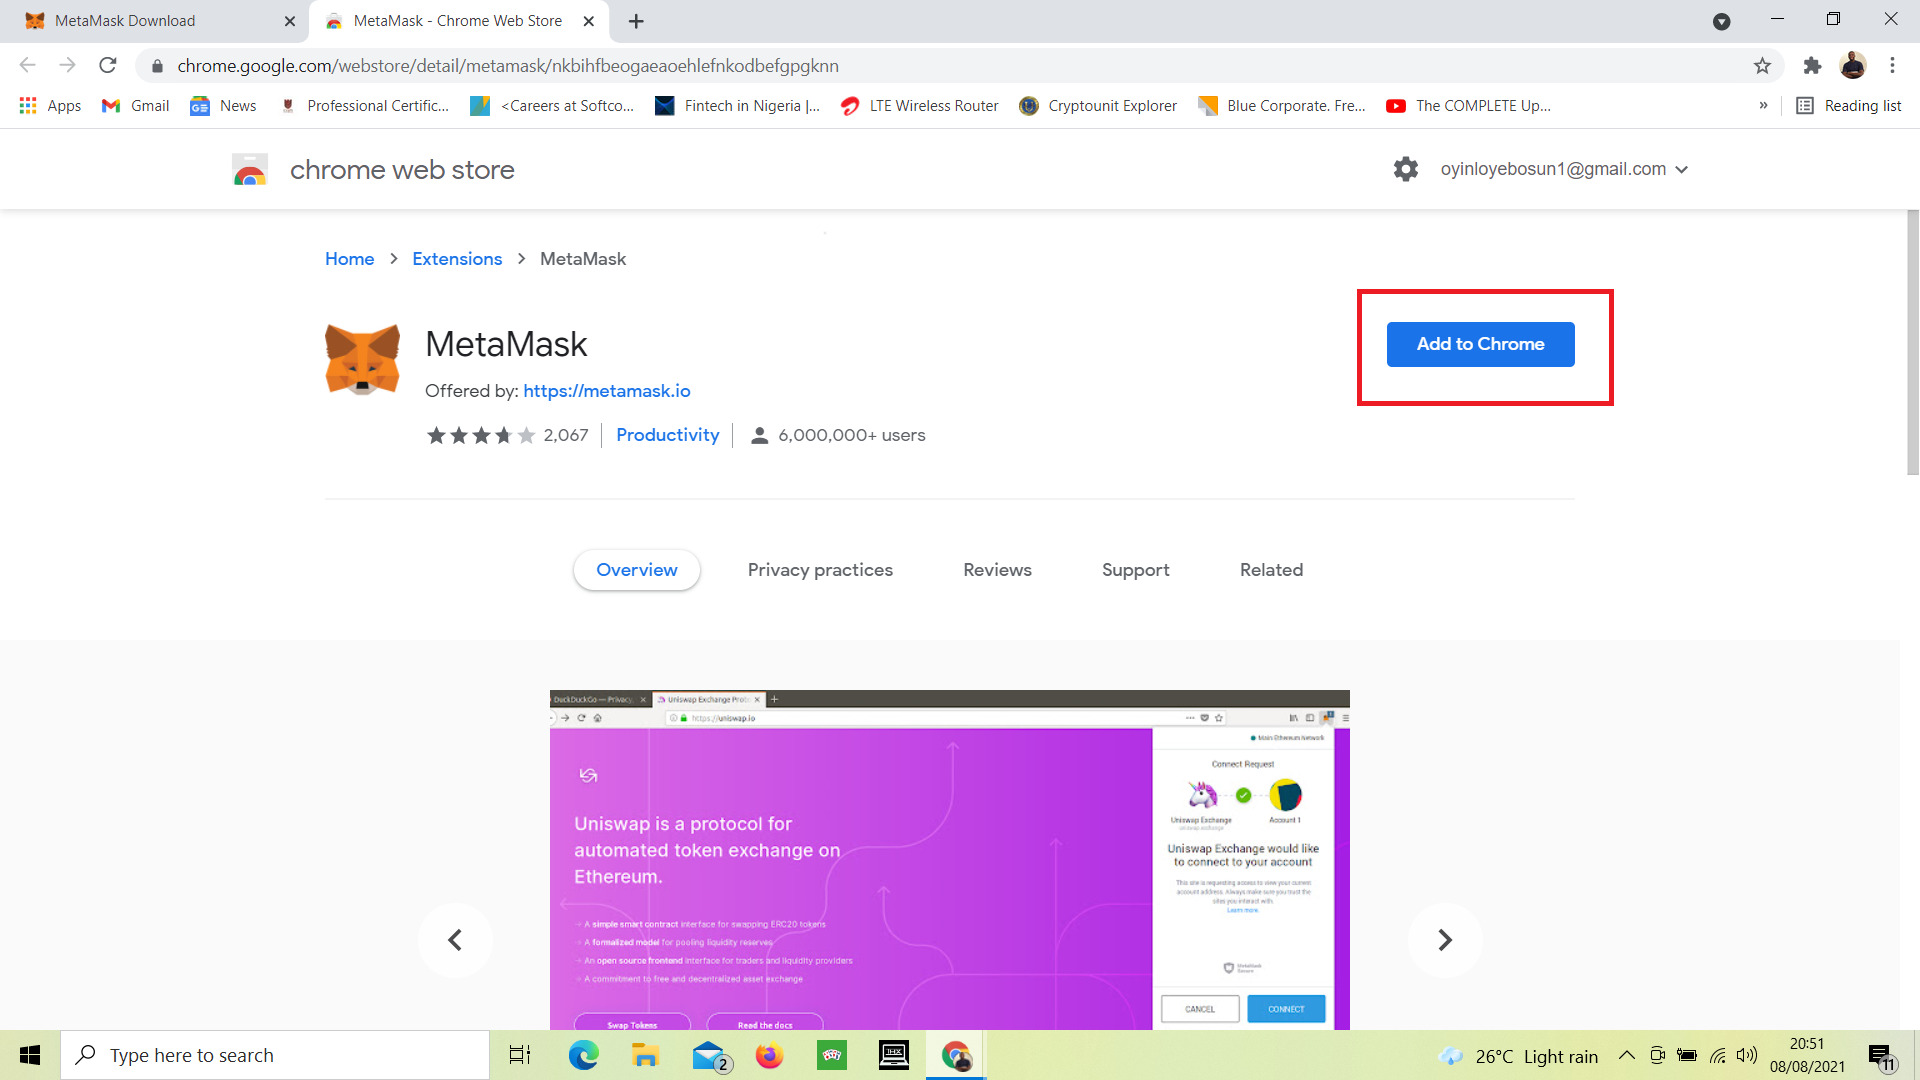Reload the current page
1920x1080 pixels.
coord(108,66)
